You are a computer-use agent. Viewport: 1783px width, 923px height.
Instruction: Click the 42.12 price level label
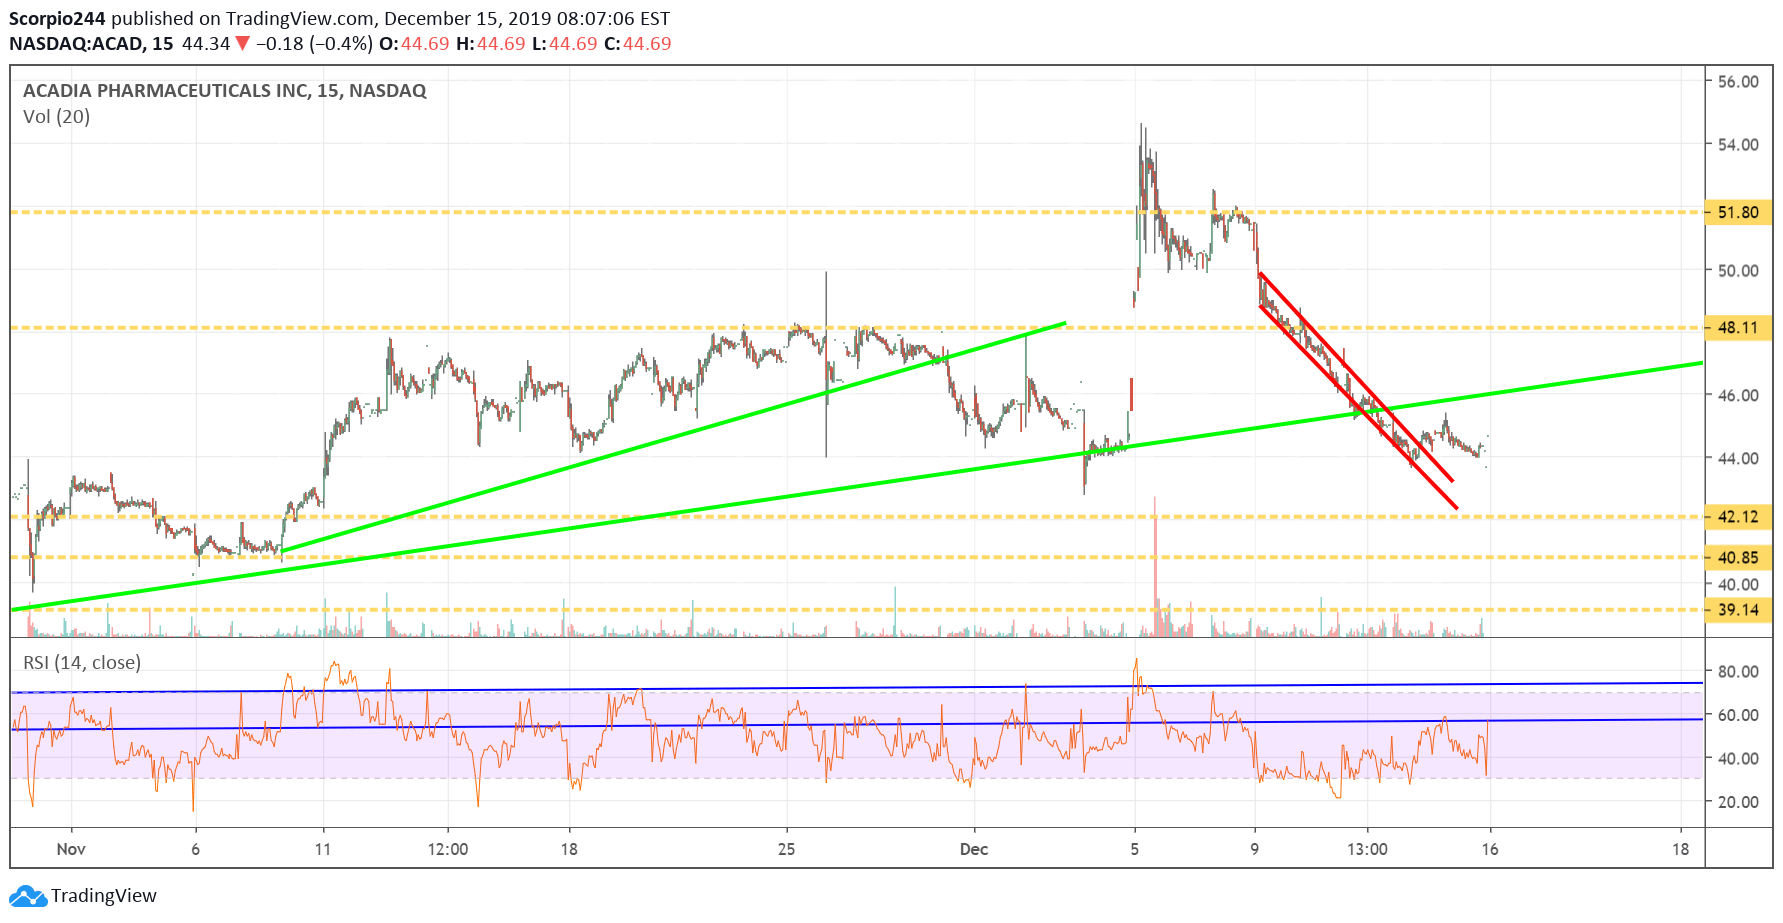tap(1738, 517)
